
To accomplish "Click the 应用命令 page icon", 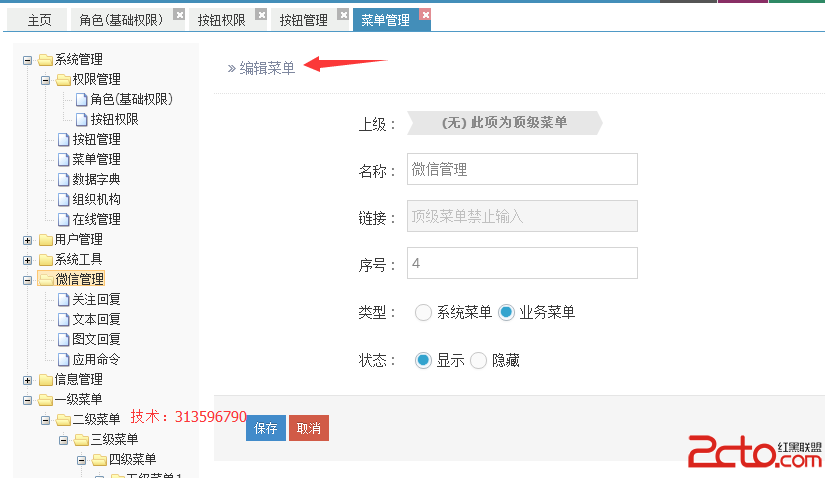I will tap(64, 360).
